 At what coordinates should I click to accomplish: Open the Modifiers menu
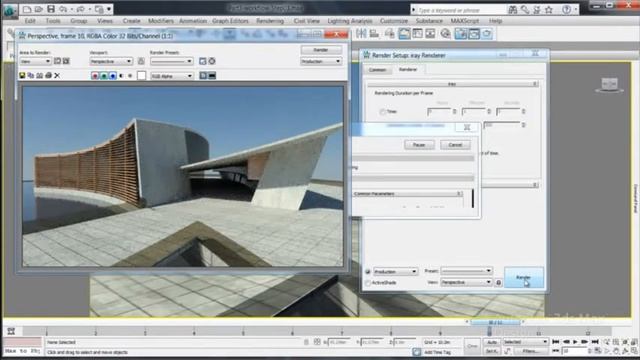(x=160, y=21)
